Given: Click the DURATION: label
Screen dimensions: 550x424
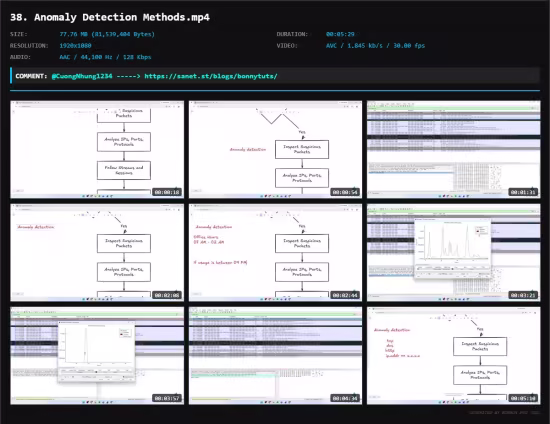Looking at the screenshot, I should 292,34.
